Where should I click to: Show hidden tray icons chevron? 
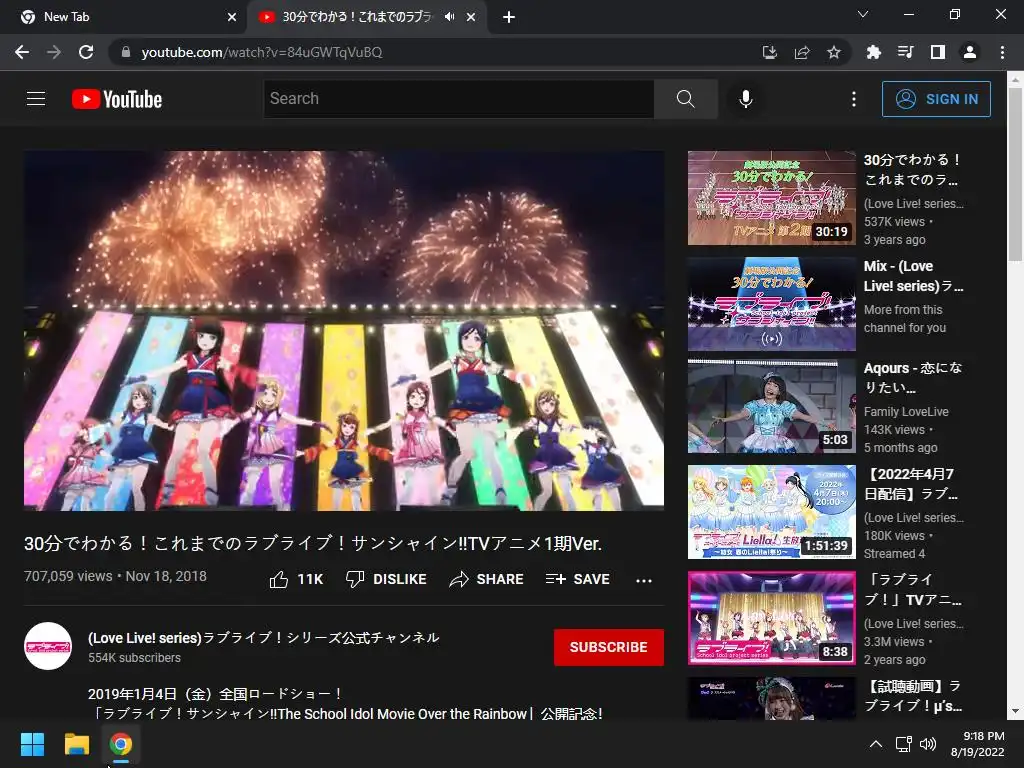pyautogui.click(x=876, y=744)
